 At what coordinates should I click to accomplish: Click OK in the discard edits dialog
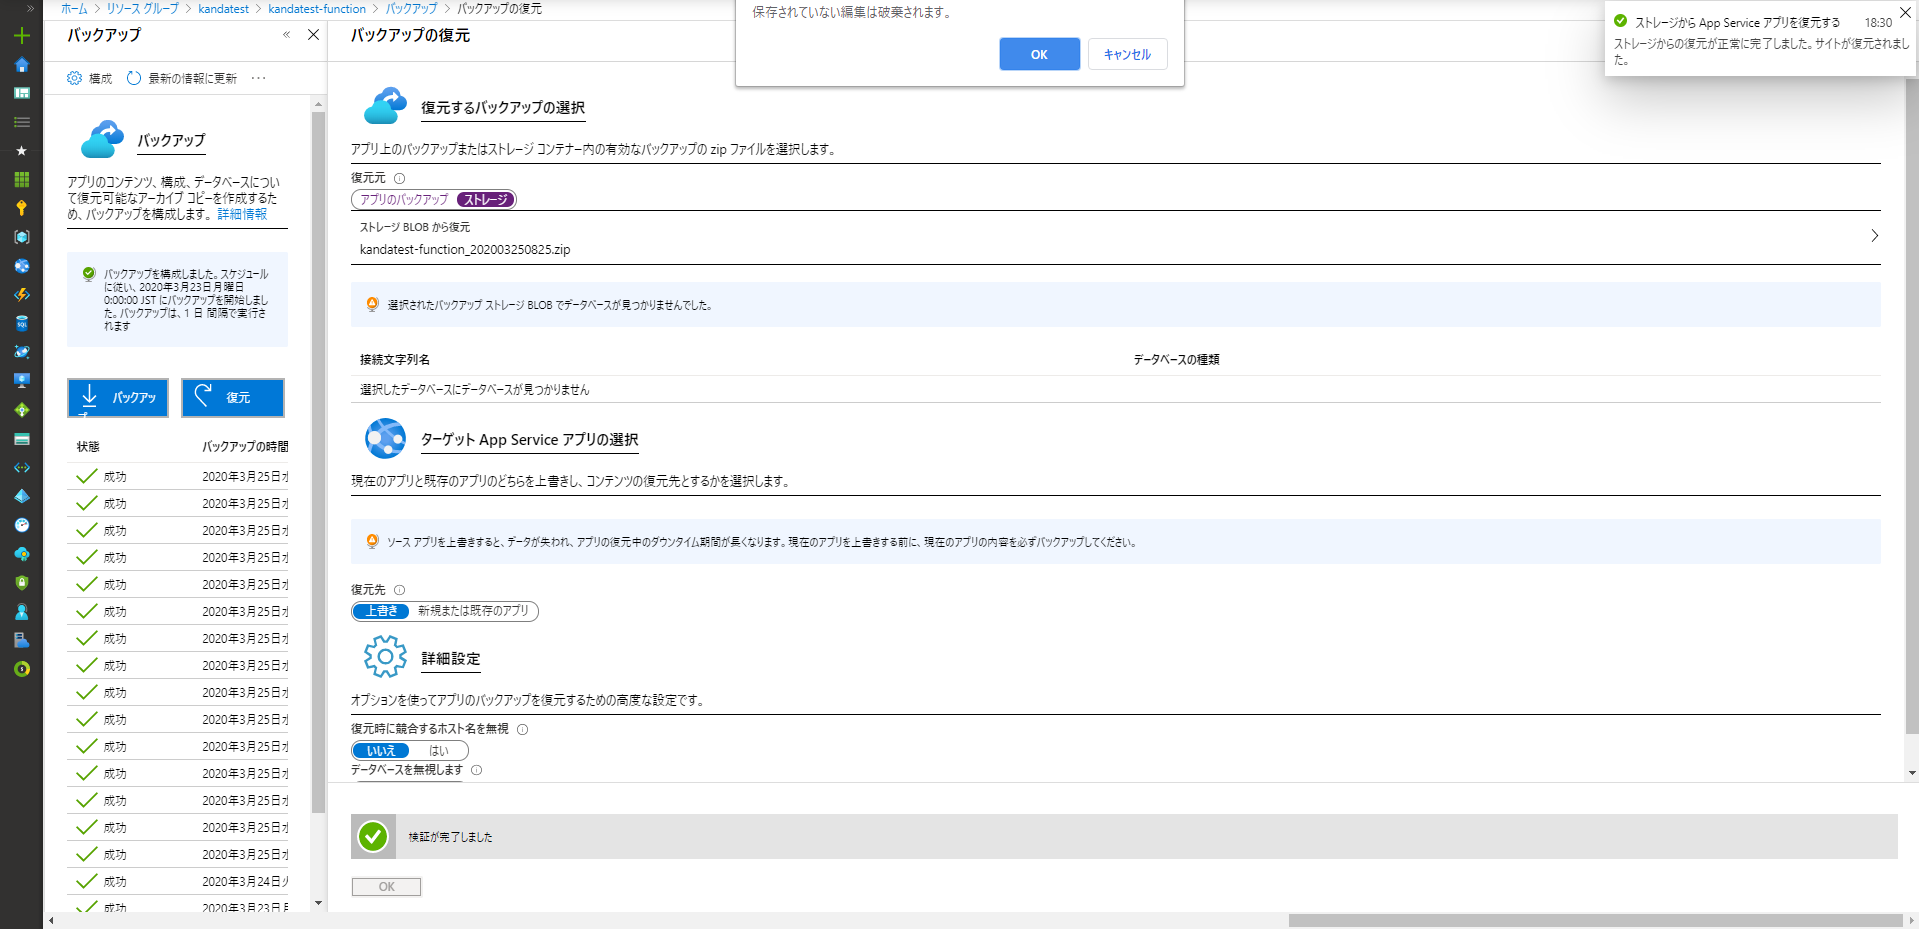[1039, 54]
